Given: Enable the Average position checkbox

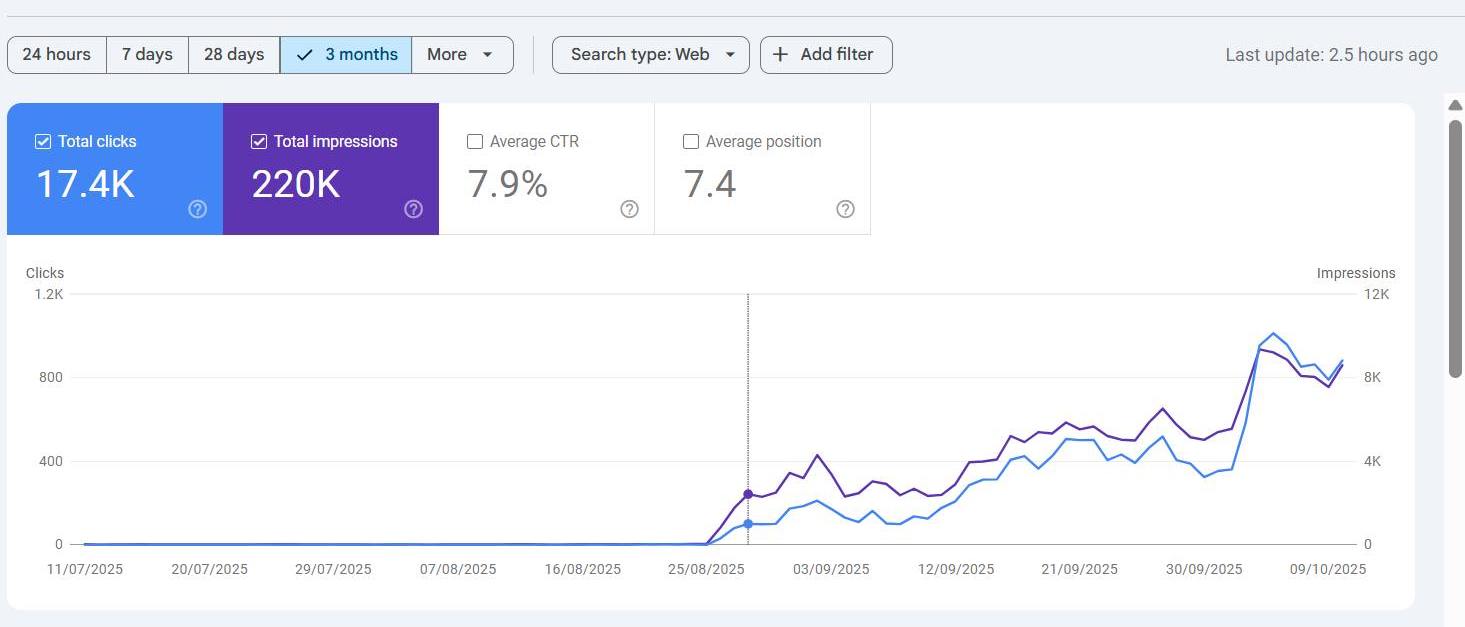Looking at the screenshot, I should point(691,141).
